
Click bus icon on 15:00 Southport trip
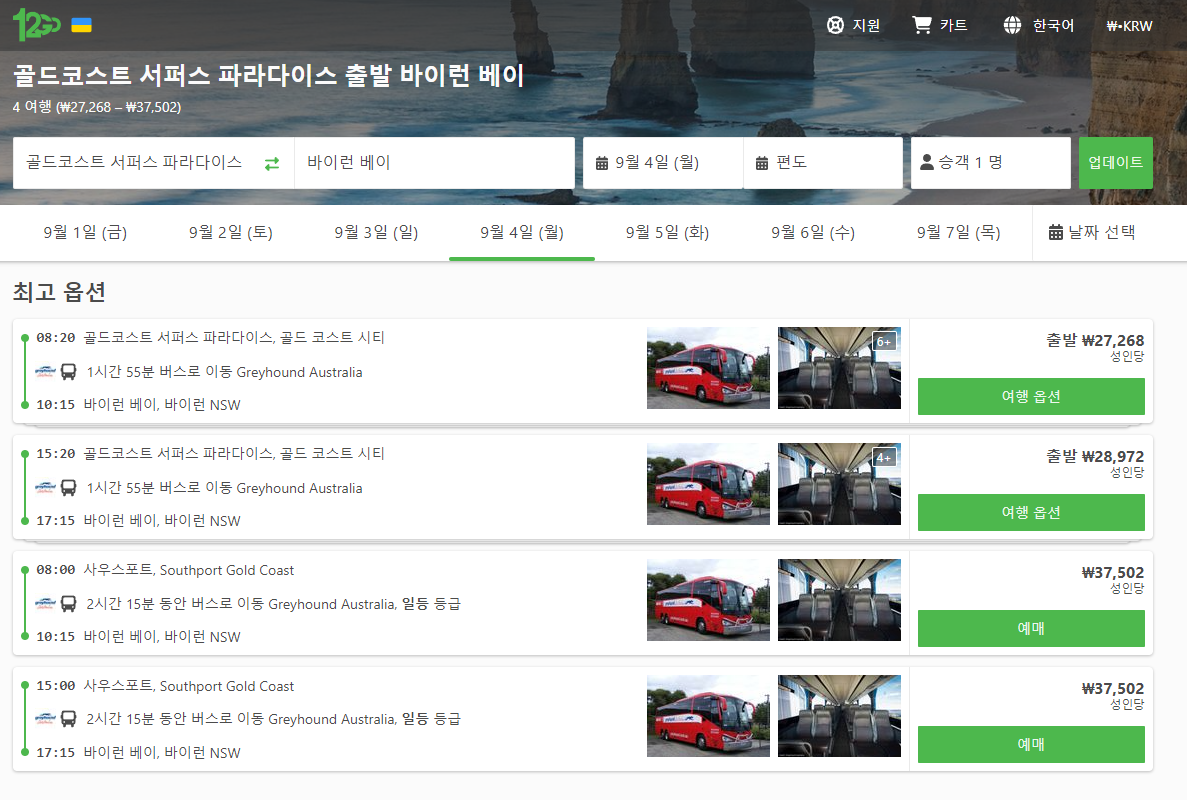[68, 719]
